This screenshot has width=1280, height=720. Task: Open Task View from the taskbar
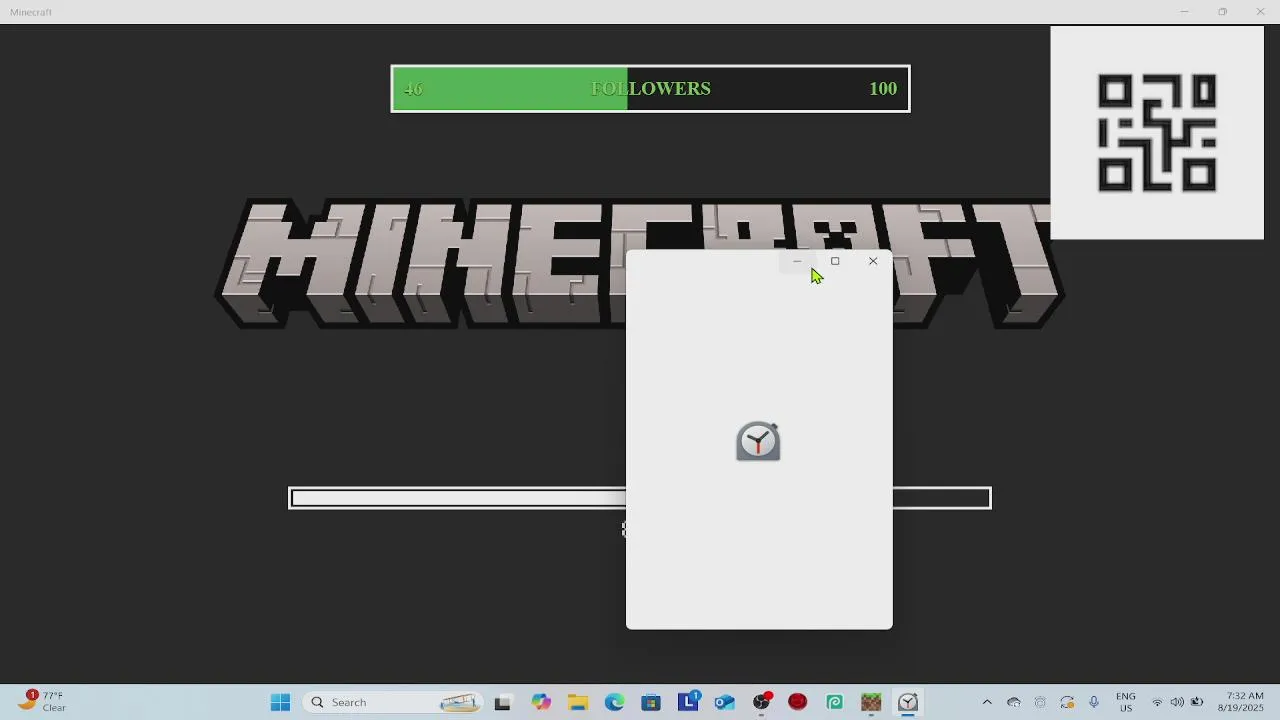click(x=503, y=702)
